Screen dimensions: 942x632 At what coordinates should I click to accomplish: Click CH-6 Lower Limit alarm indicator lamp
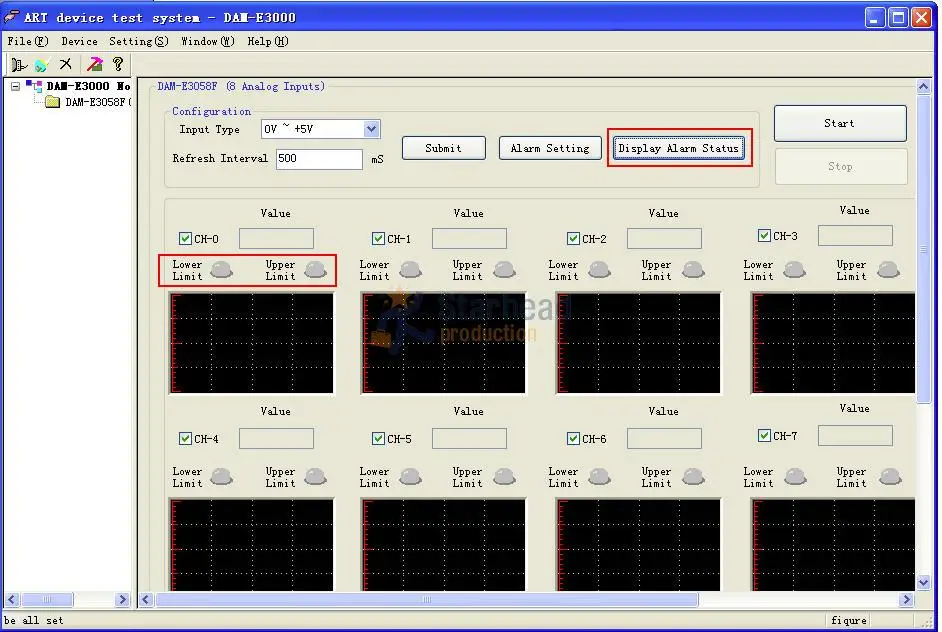coord(600,476)
